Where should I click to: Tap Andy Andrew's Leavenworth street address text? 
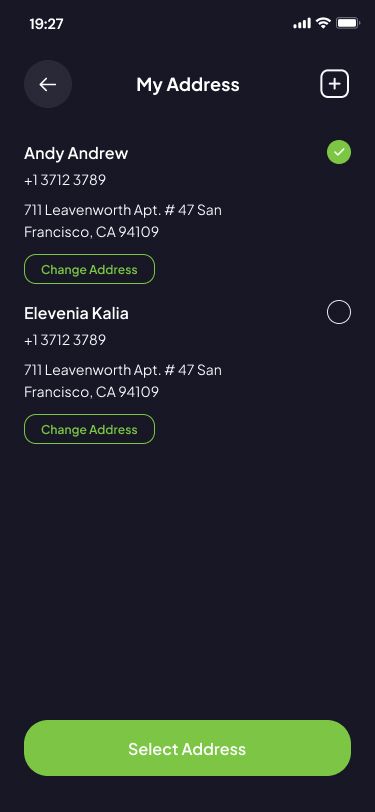point(123,210)
